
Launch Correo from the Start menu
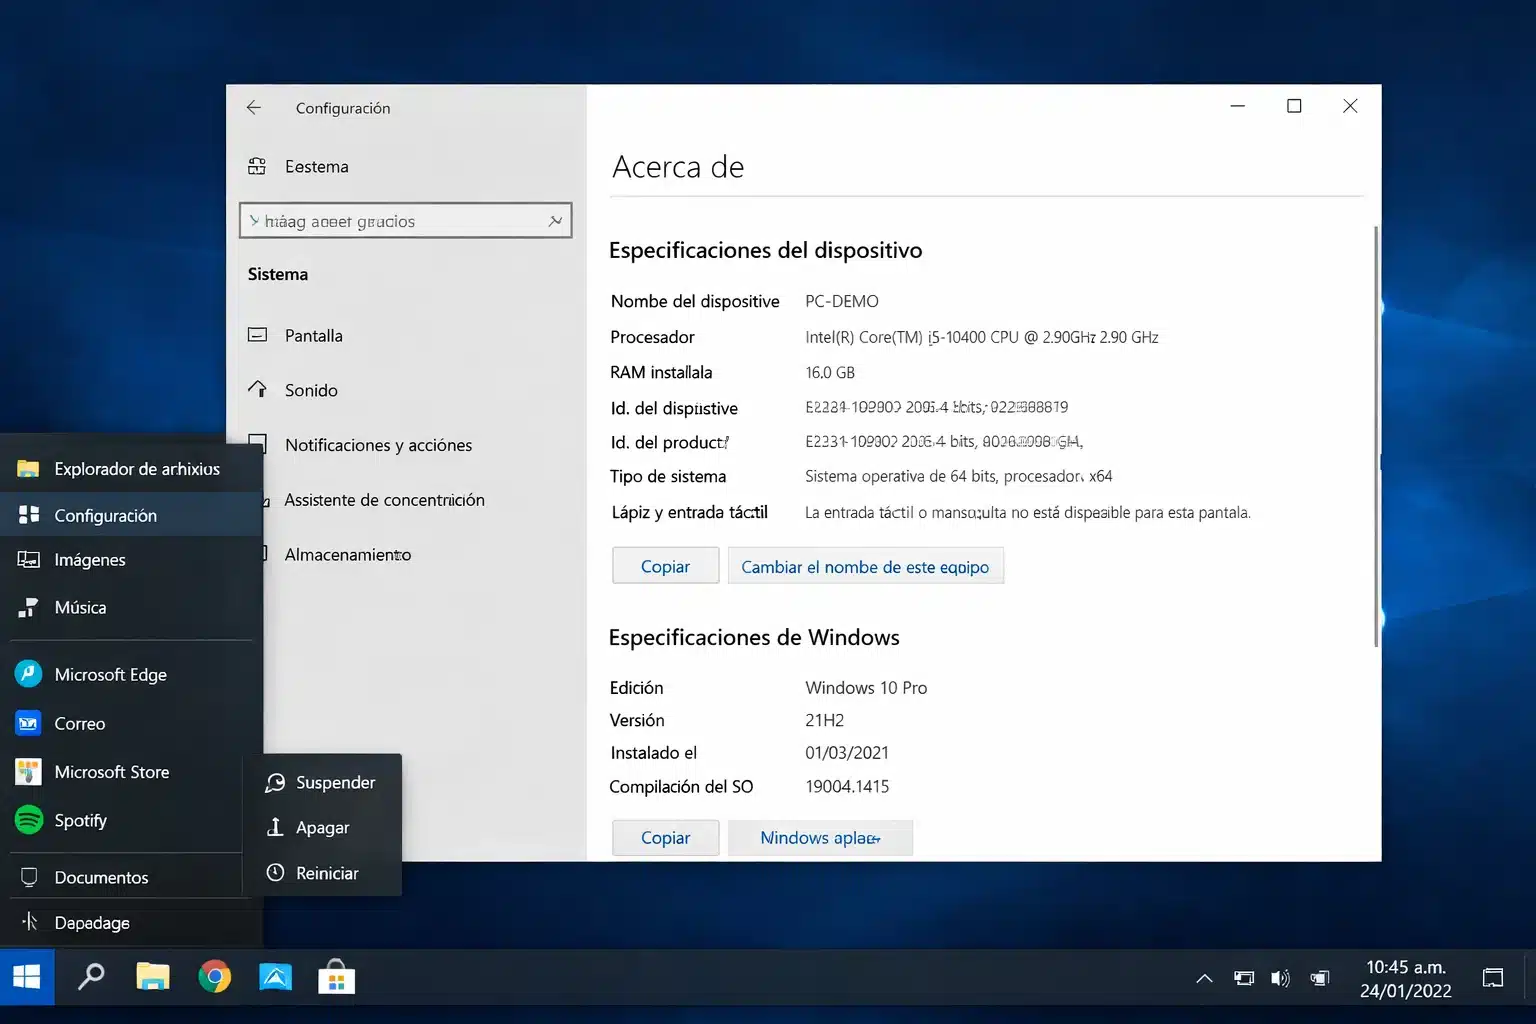pos(80,723)
